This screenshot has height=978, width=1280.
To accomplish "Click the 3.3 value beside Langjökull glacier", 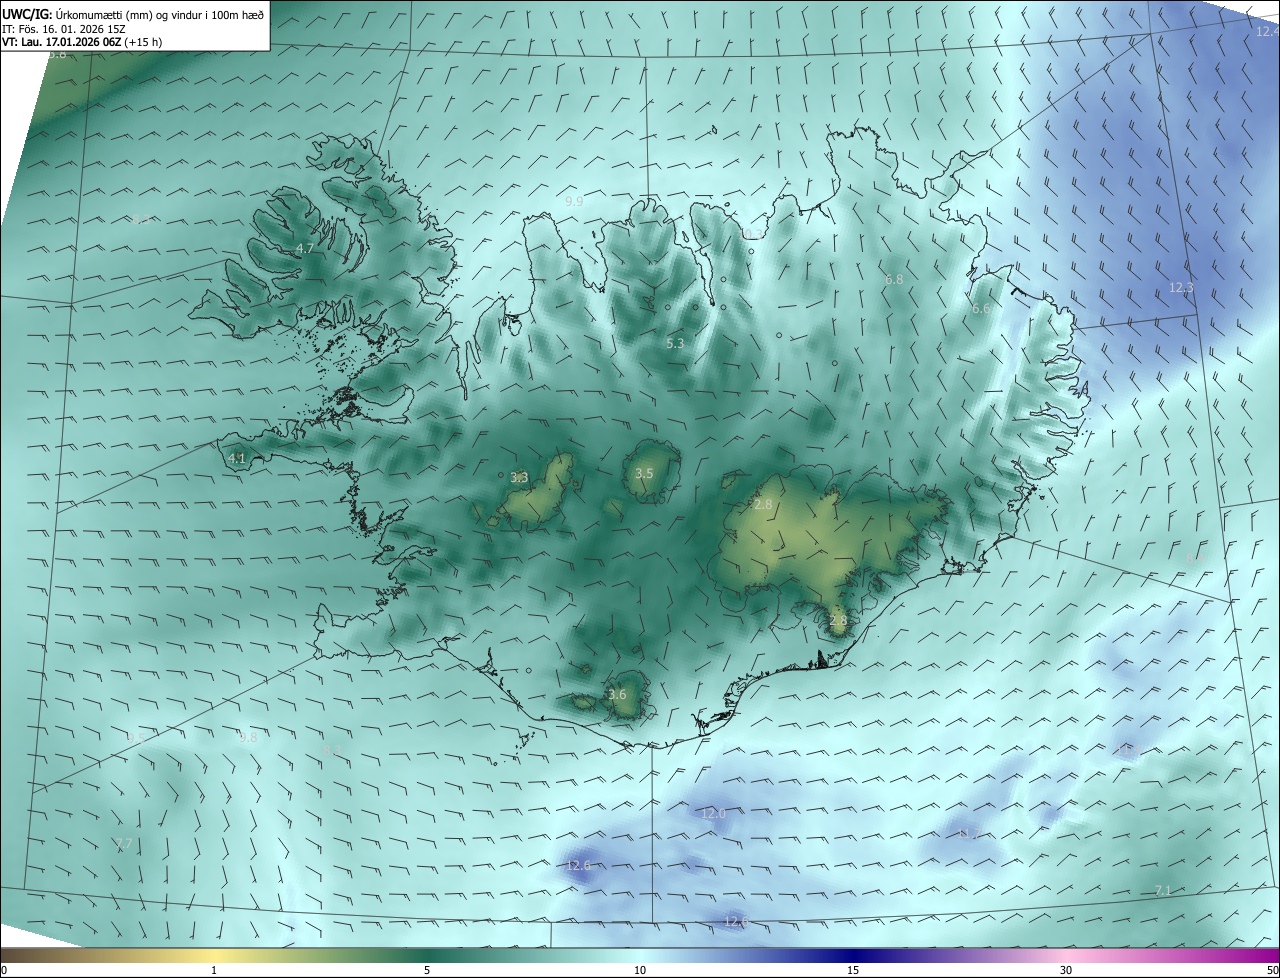I will pos(519,478).
